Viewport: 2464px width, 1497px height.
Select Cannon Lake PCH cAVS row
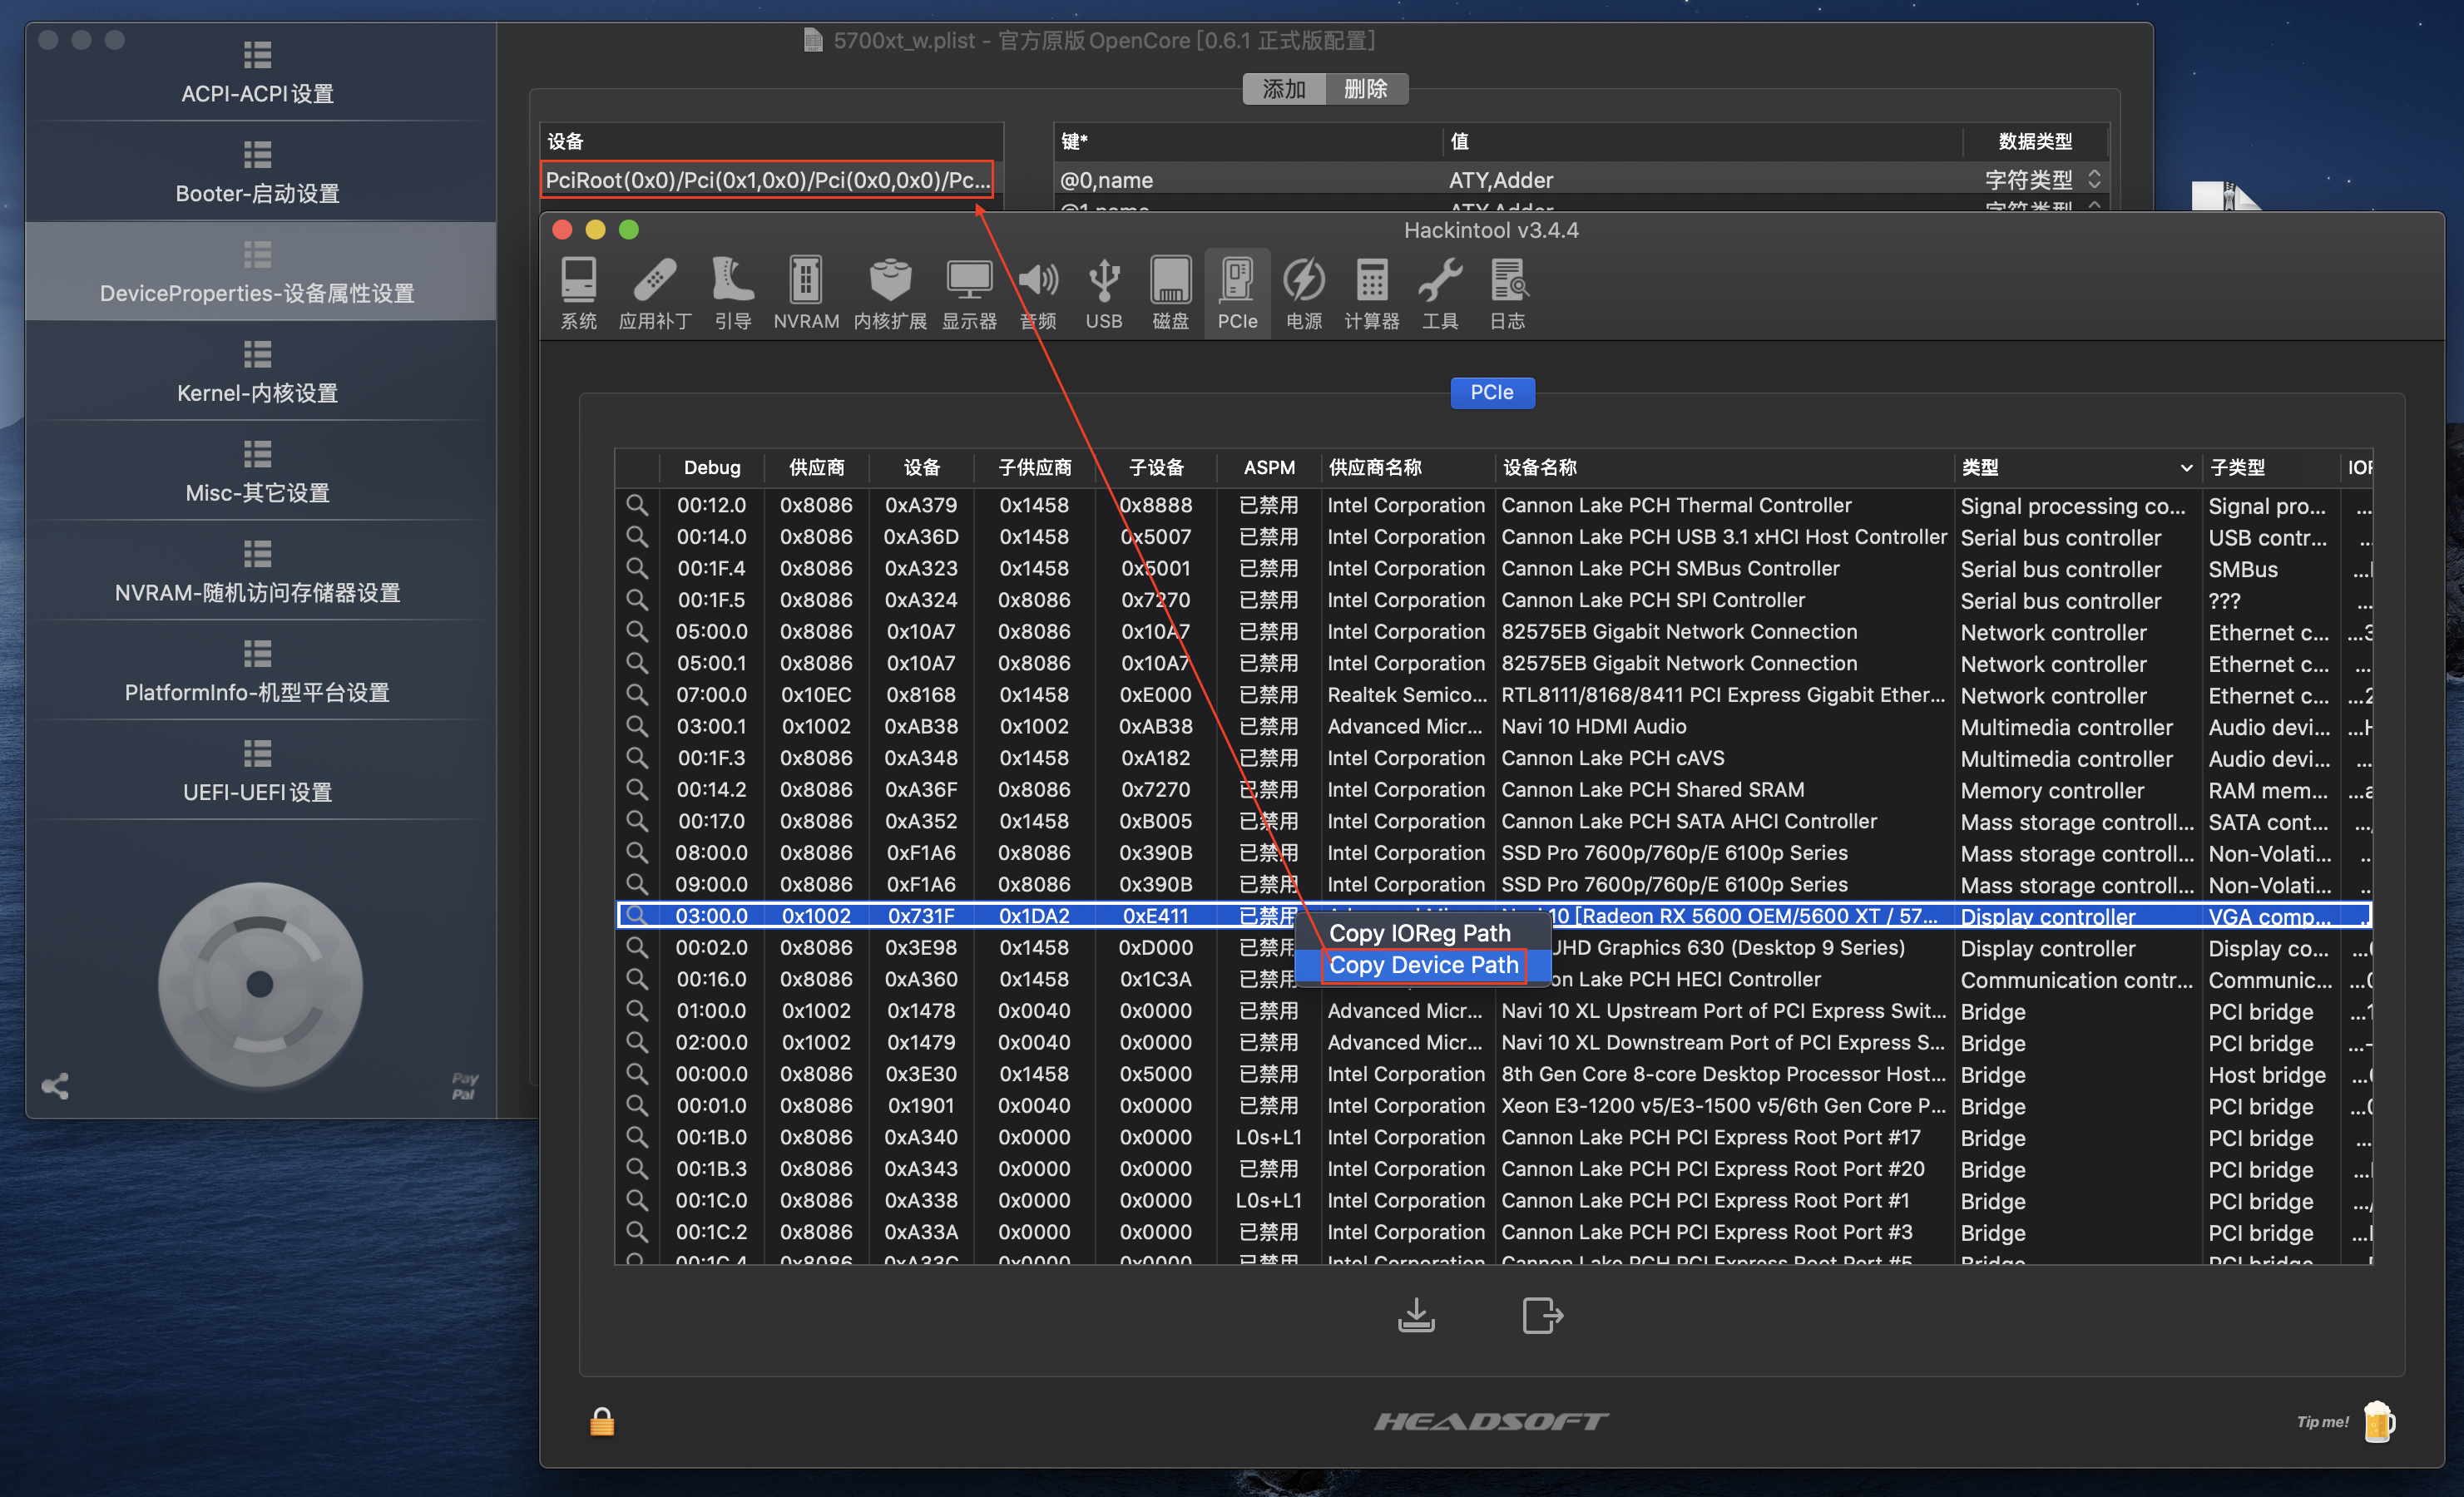[1494, 758]
